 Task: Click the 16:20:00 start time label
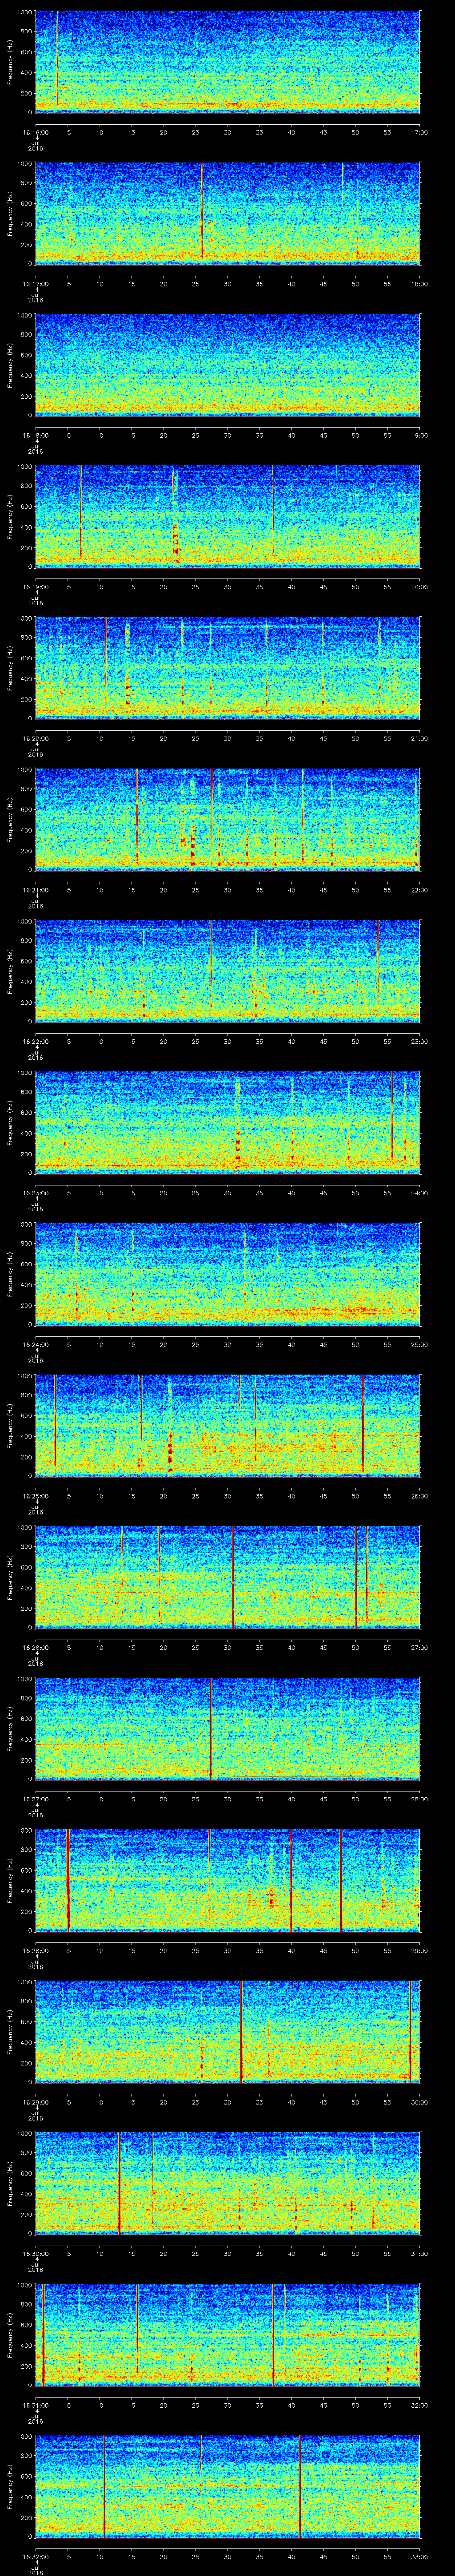[x=35, y=738]
